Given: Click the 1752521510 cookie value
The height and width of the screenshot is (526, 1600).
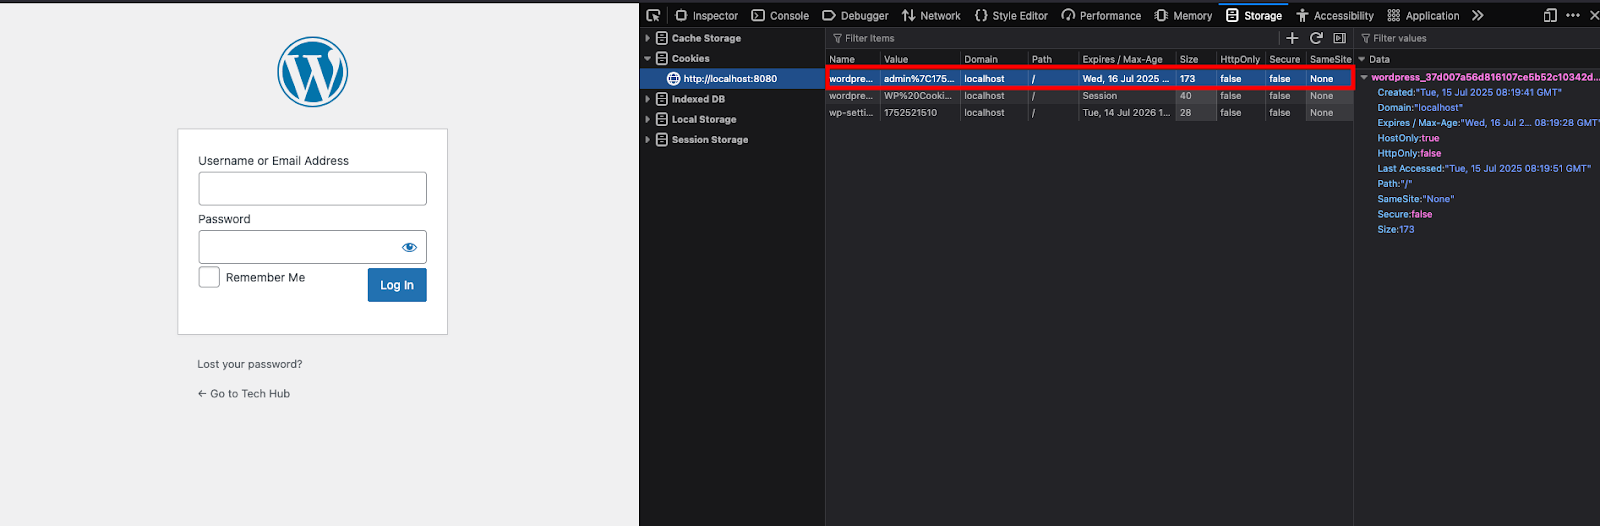Looking at the screenshot, I should point(911,113).
